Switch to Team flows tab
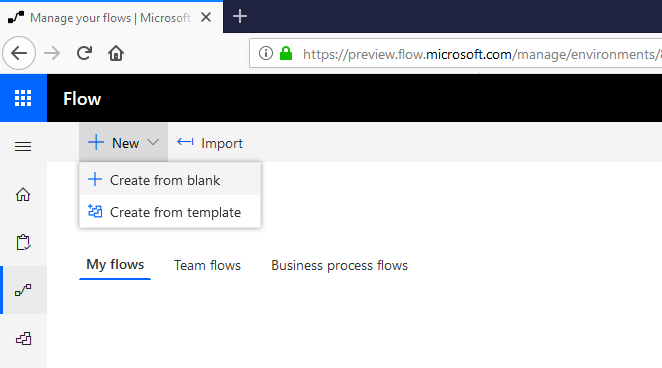662x368 pixels. pos(207,265)
